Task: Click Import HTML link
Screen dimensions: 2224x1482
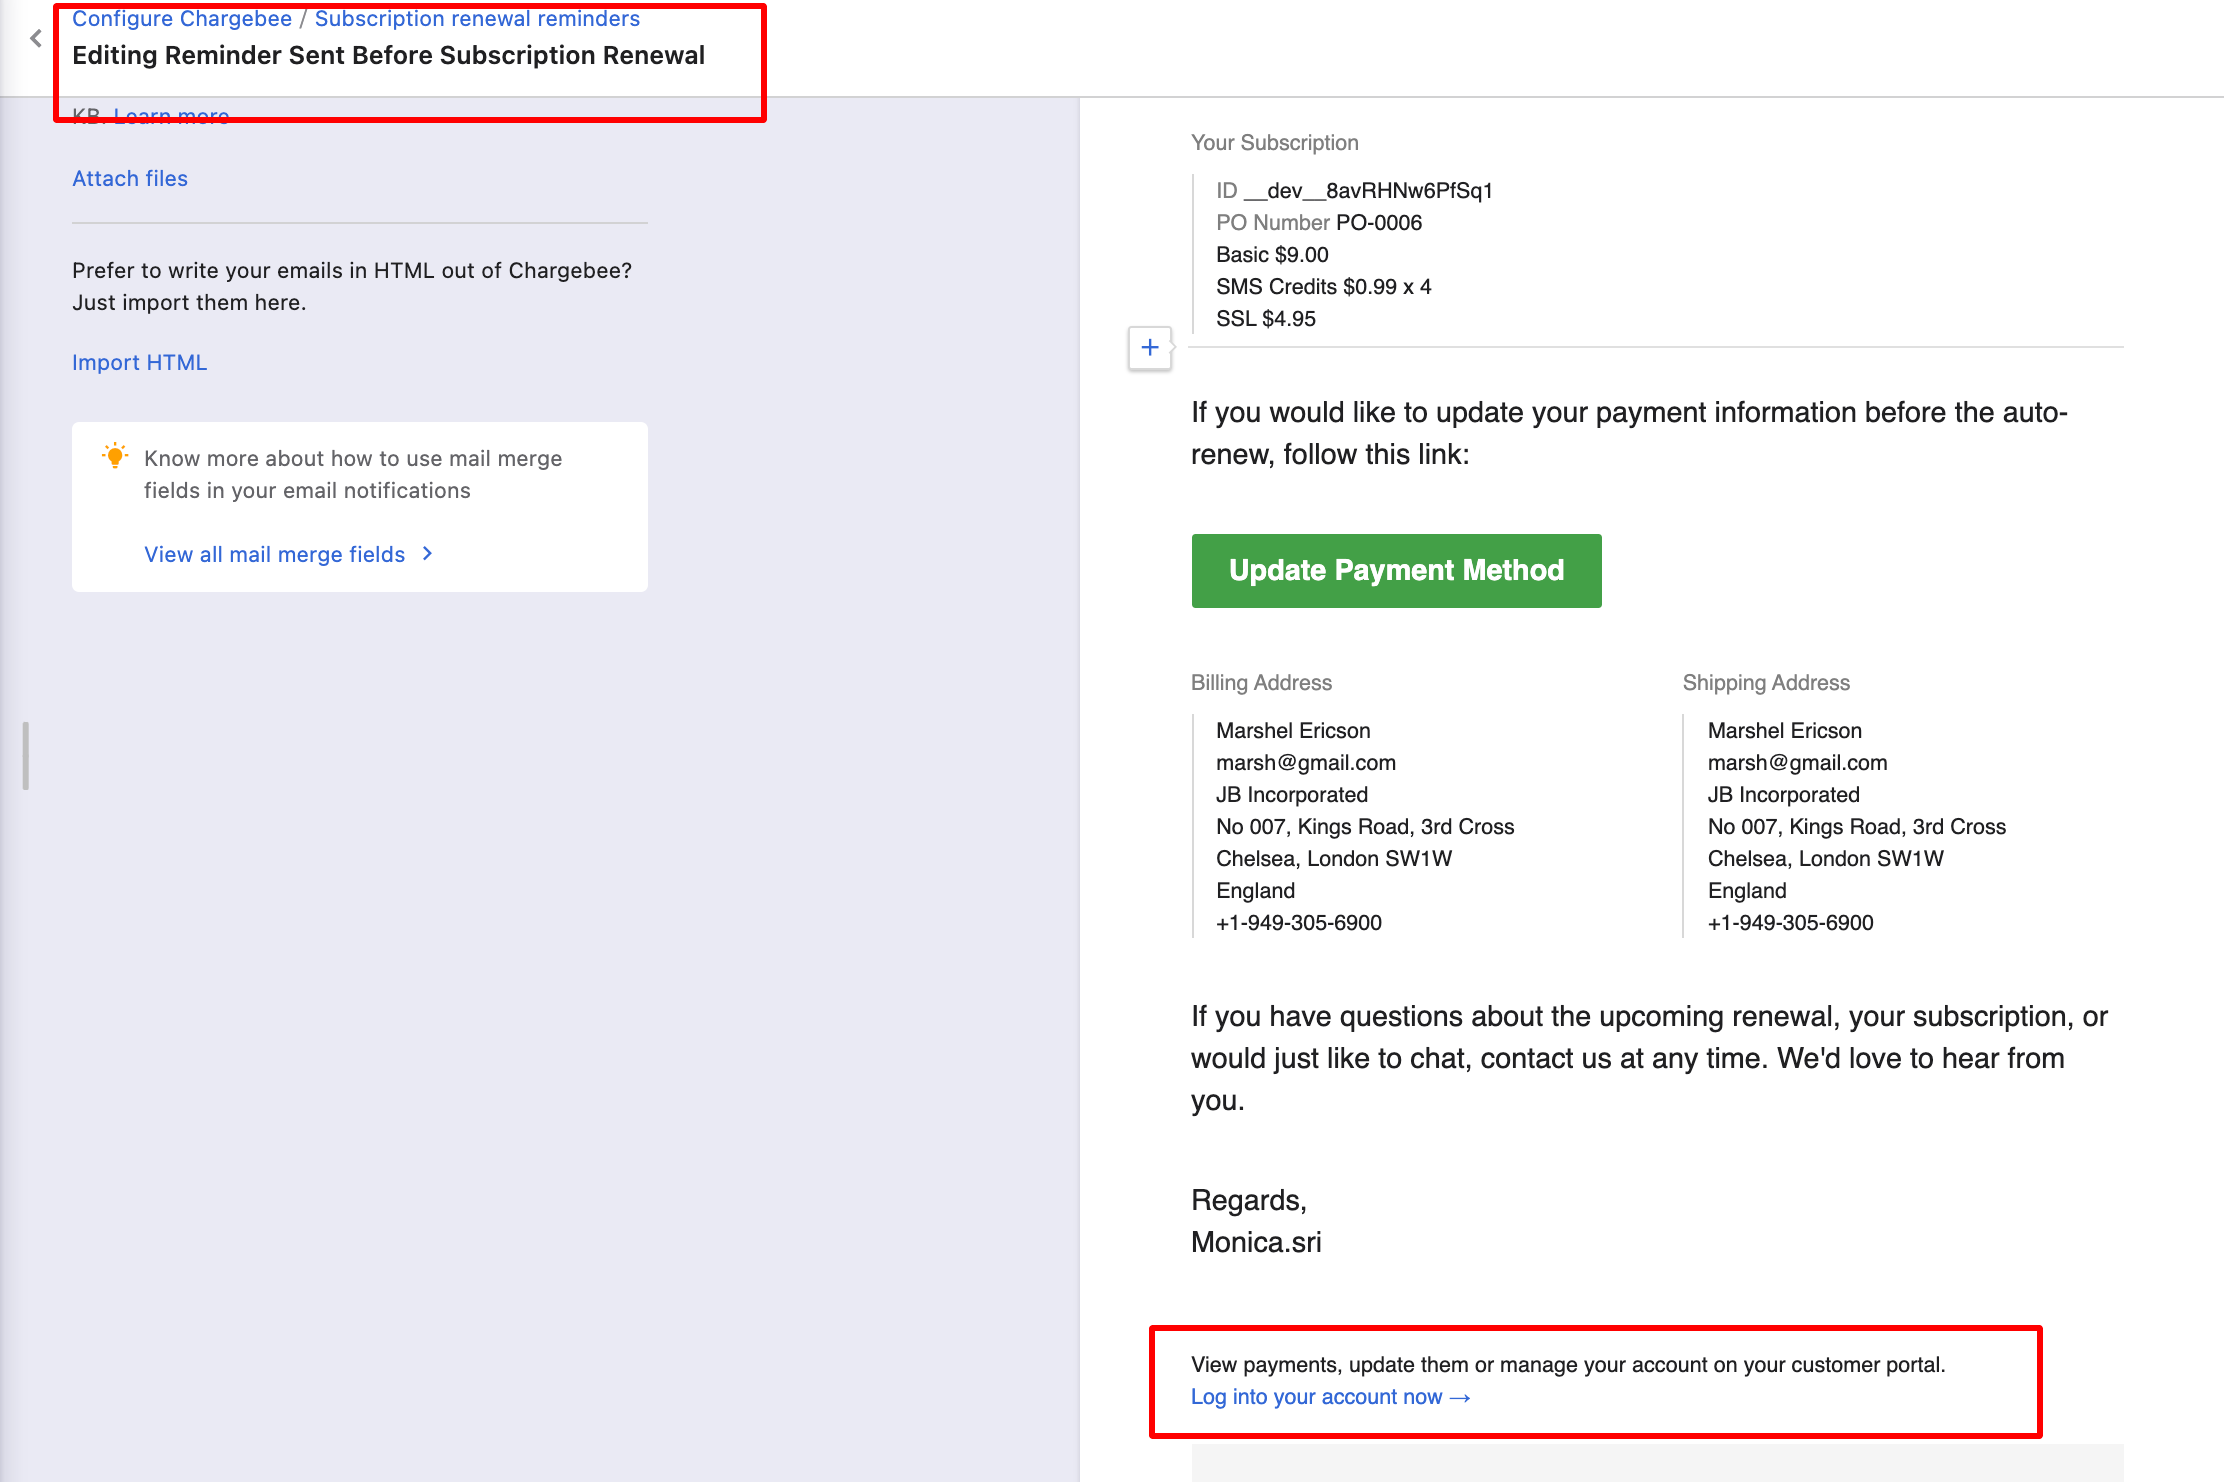Action: pos(139,362)
